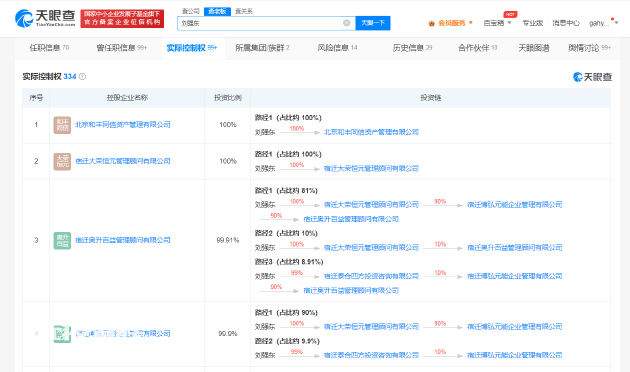Viewport: 630px width, 372px height.
Task: Click the help icon next to 实际控制权 334
Action: (x=82, y=76)
